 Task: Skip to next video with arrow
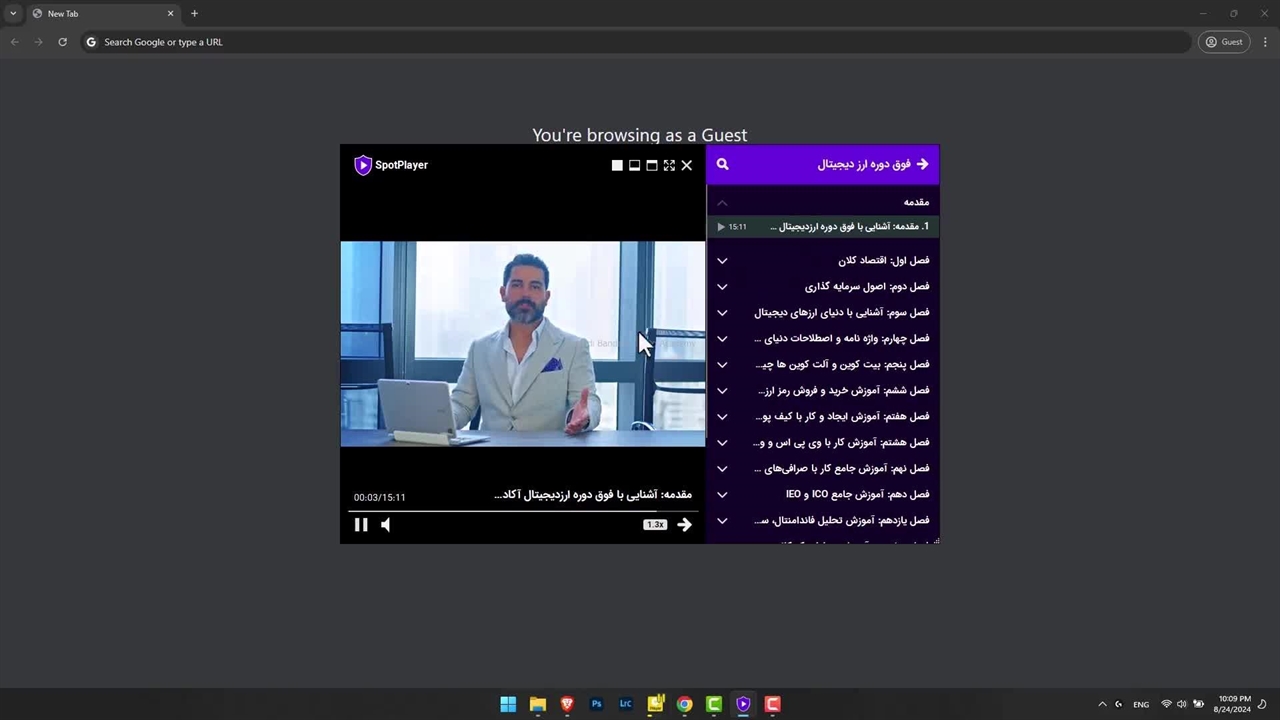684,525
